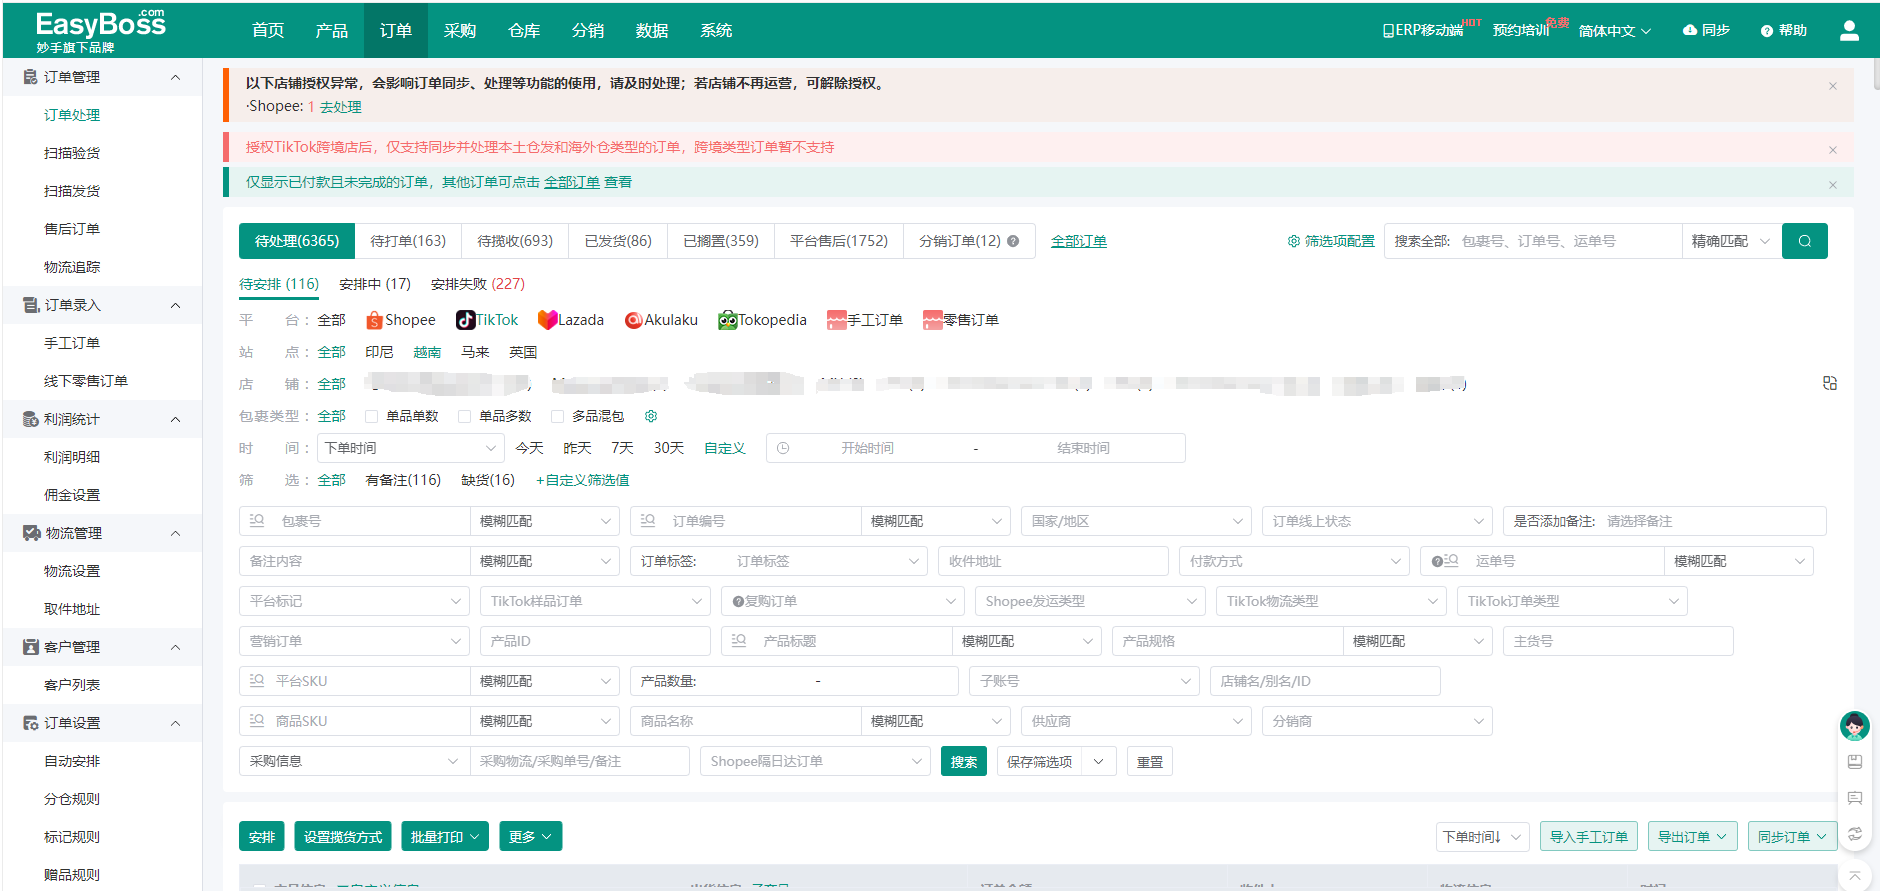Image resolution: width=1880 pixels, height=891 pixels.
Task: Open the 精确匹配 search mode dropdown
Action: 1731,241
